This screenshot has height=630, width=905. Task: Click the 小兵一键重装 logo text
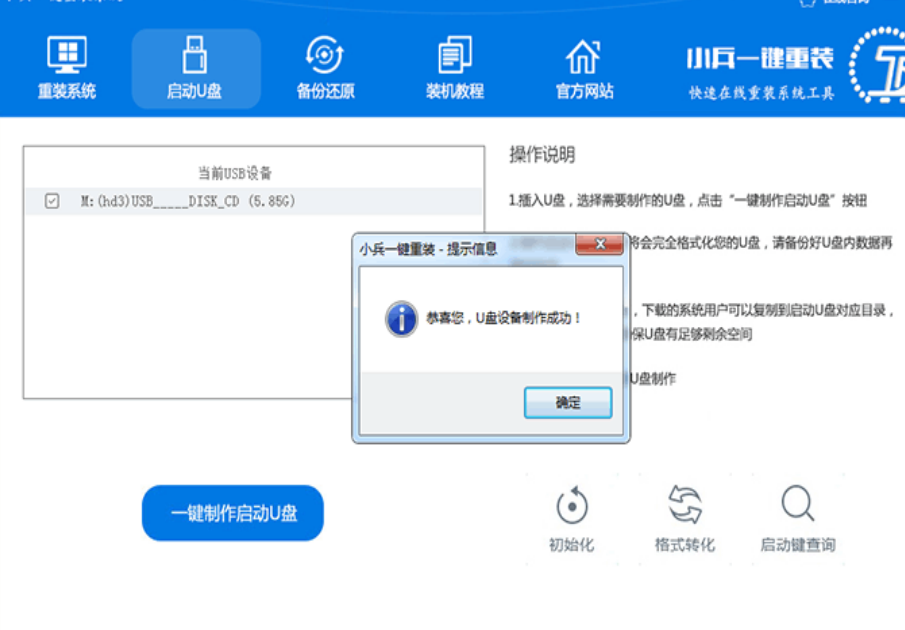click(x=760, y=59)
